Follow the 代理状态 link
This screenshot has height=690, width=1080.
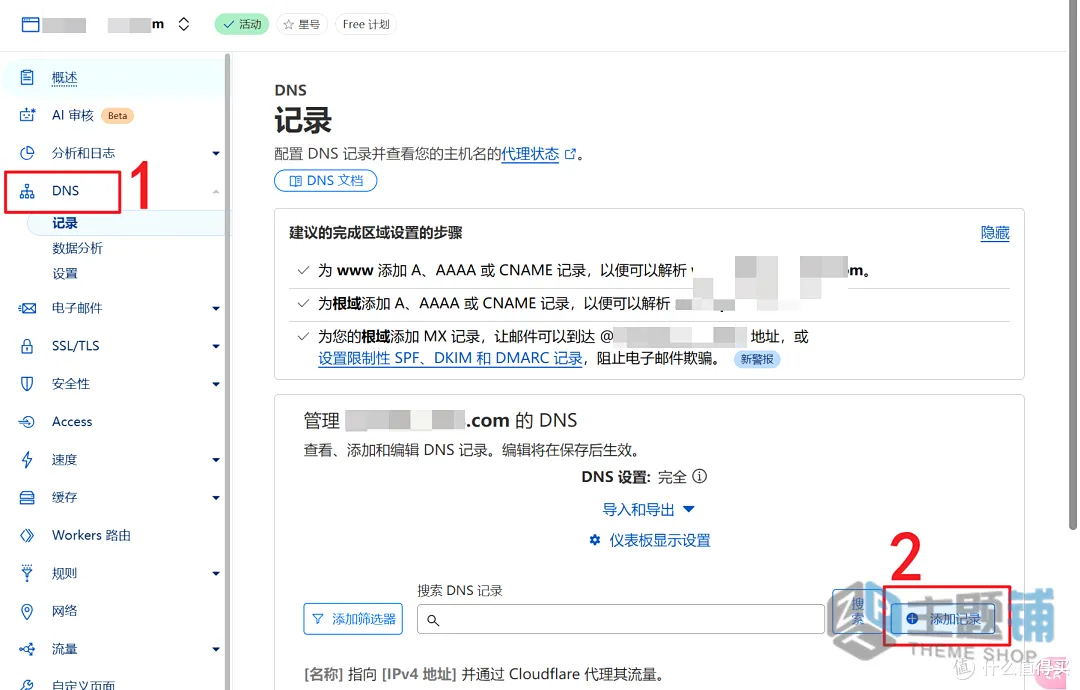click(530, 154)
